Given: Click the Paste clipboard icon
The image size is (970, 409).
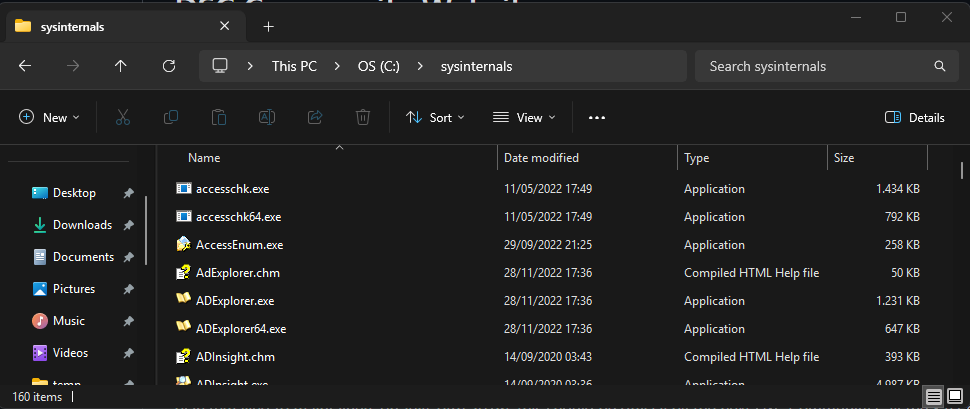Looking at the screenshot, I should [x=219, y=118].
